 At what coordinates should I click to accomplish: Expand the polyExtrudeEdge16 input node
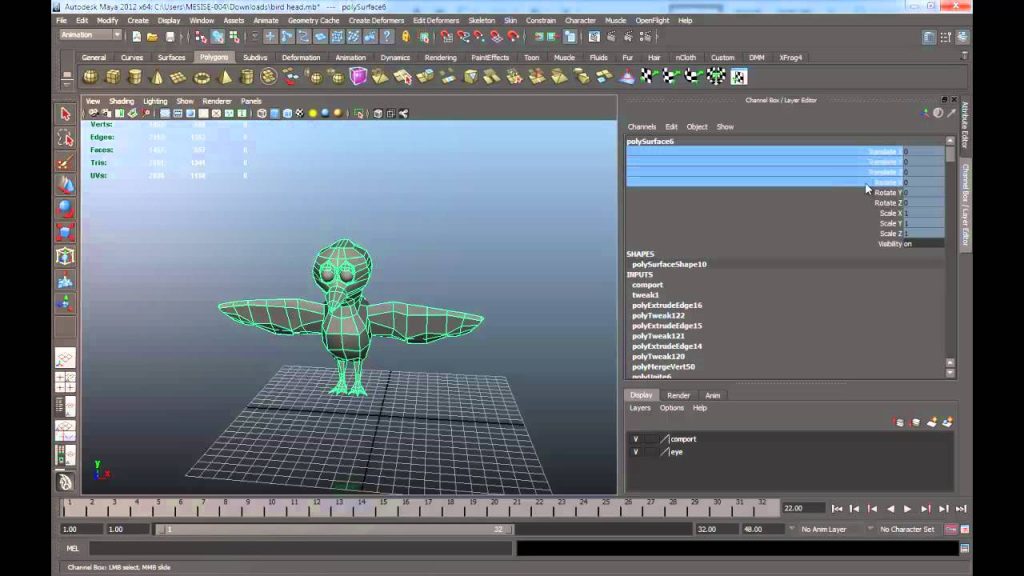coord(667,306)
